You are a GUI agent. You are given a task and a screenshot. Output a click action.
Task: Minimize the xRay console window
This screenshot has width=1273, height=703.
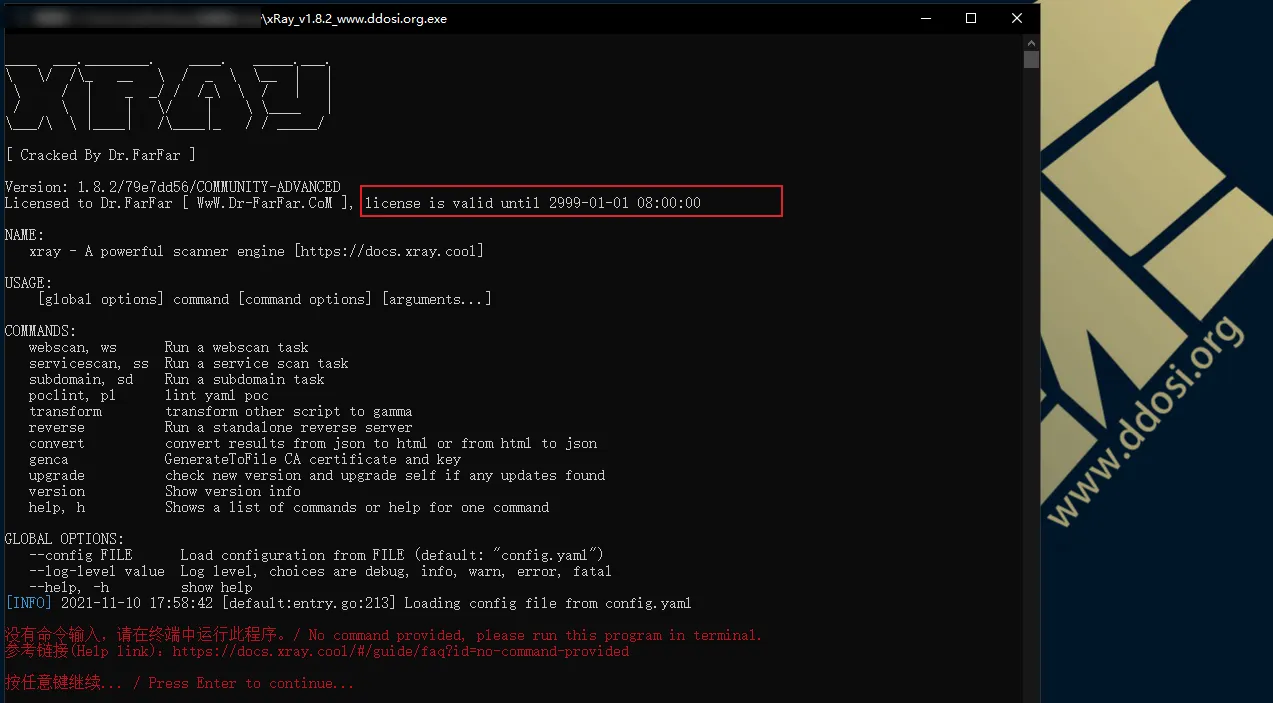[924, 18]
